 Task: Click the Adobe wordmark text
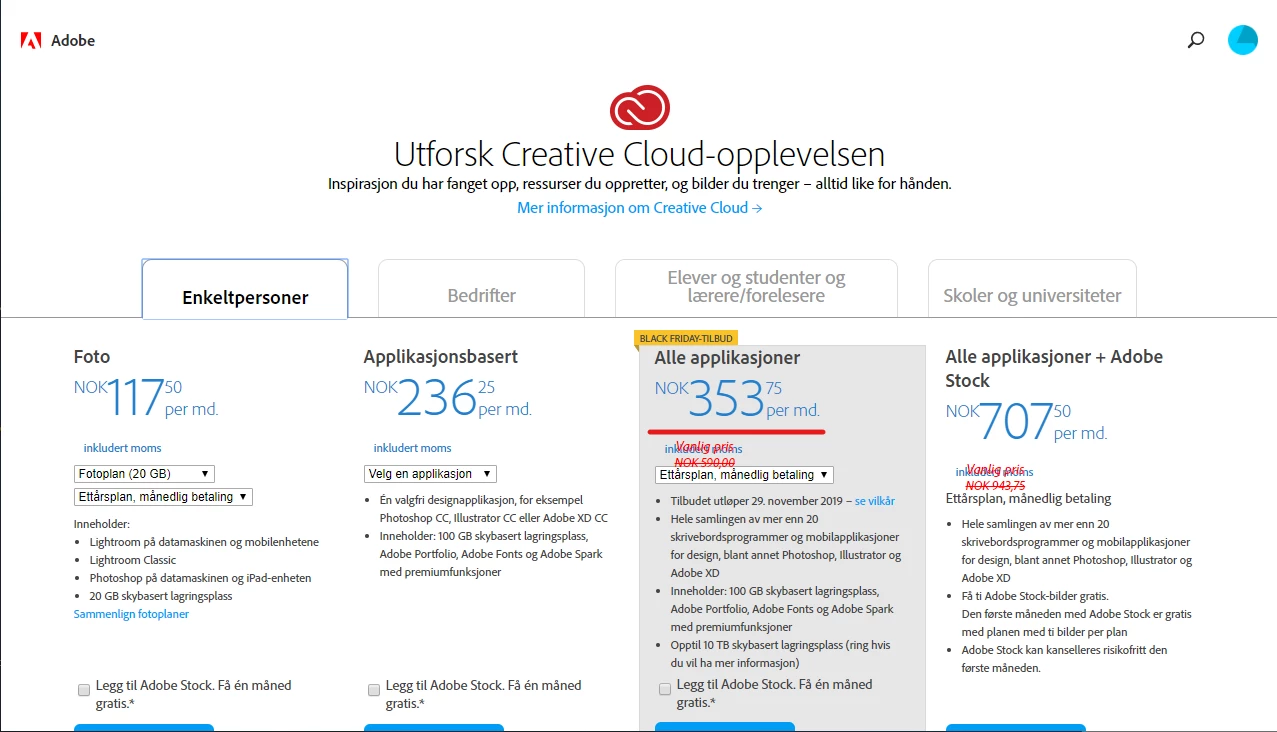(73, 41)
